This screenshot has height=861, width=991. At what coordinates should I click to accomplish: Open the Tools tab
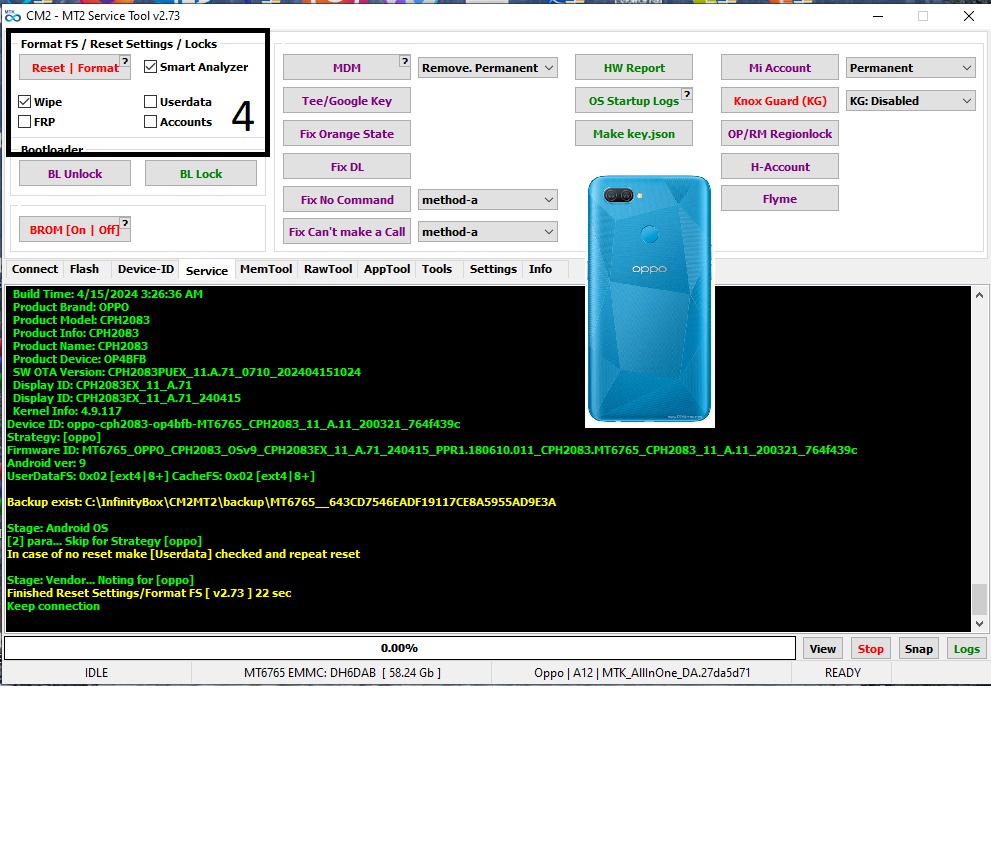(437, 269)
